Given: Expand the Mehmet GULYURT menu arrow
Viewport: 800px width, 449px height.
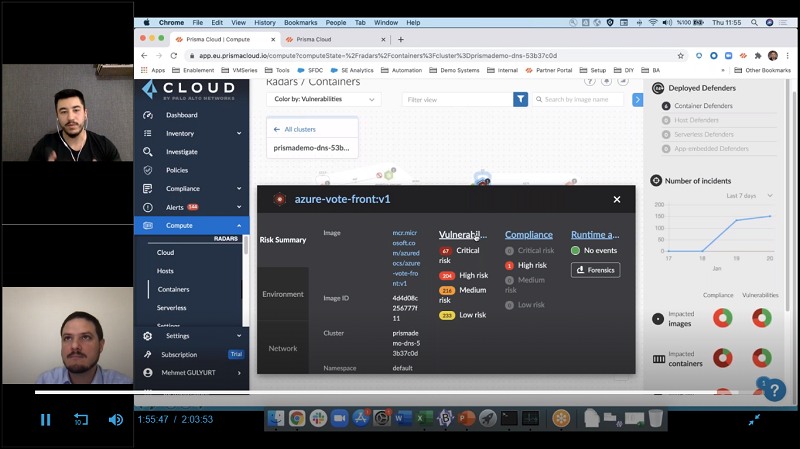Looking at the screenshot, I should 239,372.
